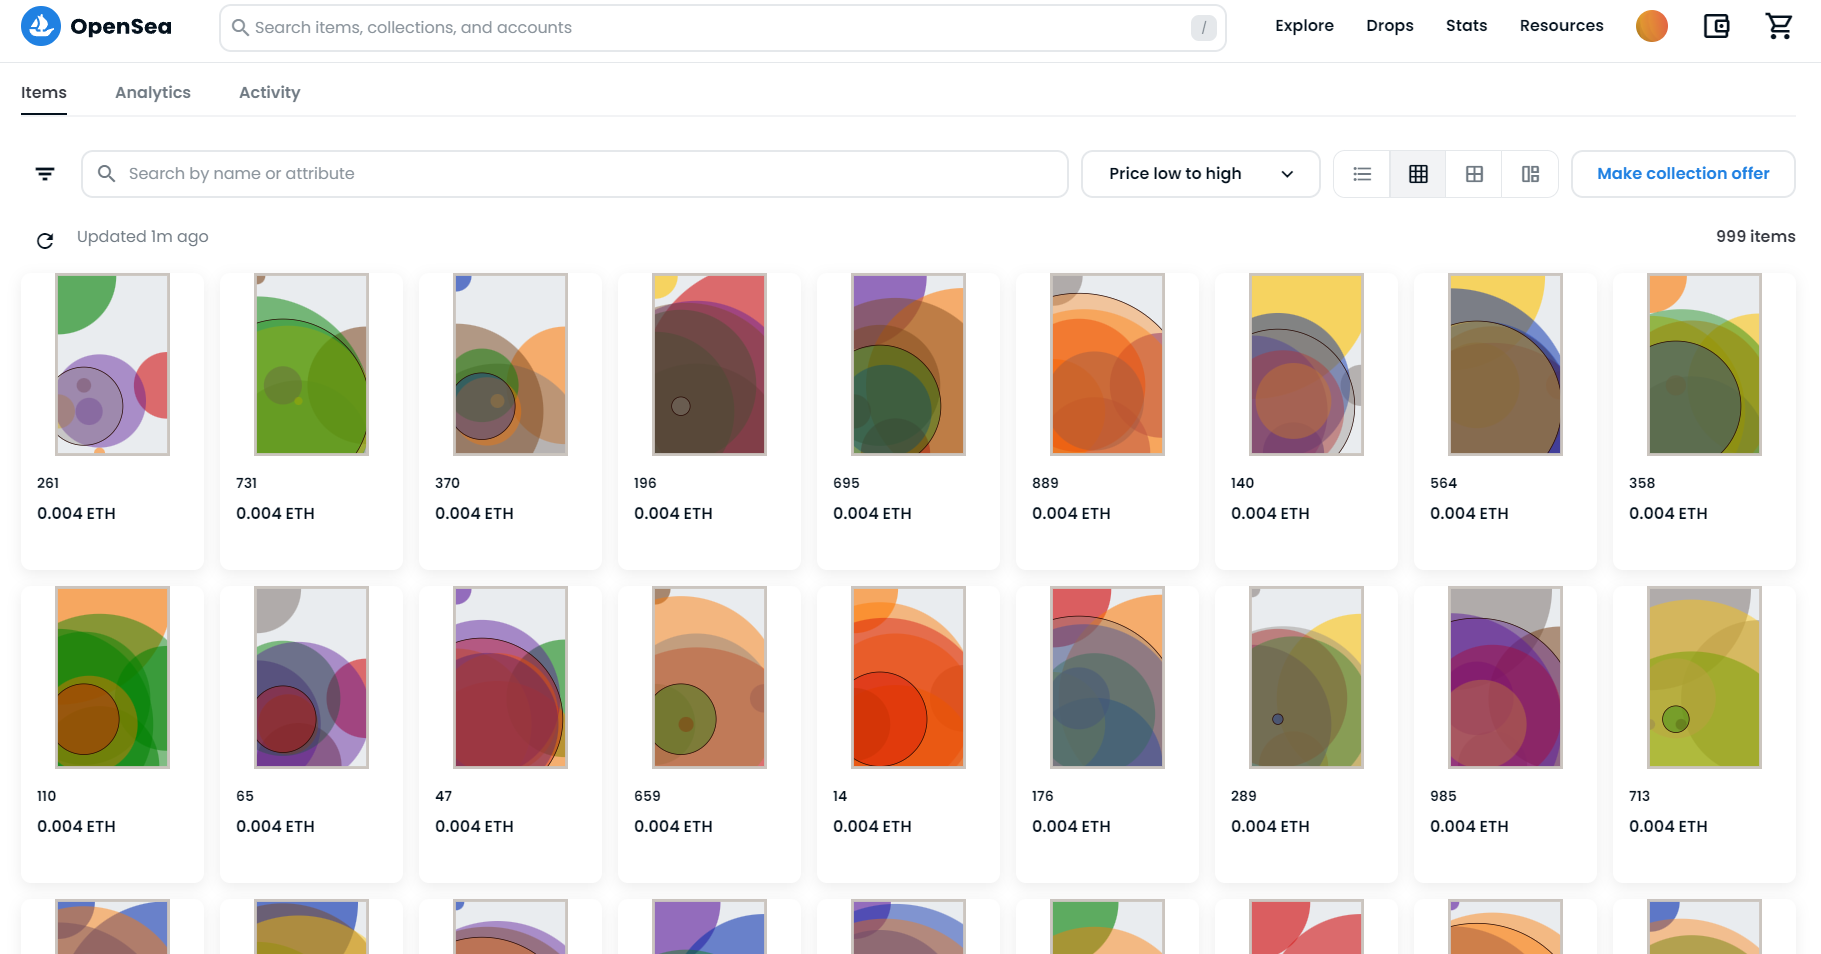Open item 370 thumbnail
This screenshot has width=1821, height=954.
coord(510,365)
